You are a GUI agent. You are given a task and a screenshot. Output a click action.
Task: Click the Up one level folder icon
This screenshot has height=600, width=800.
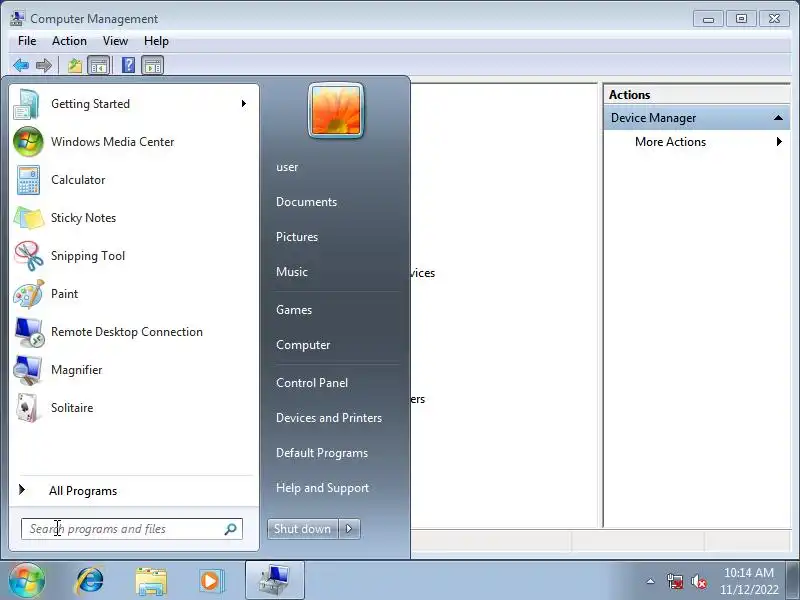coord(75,65)
